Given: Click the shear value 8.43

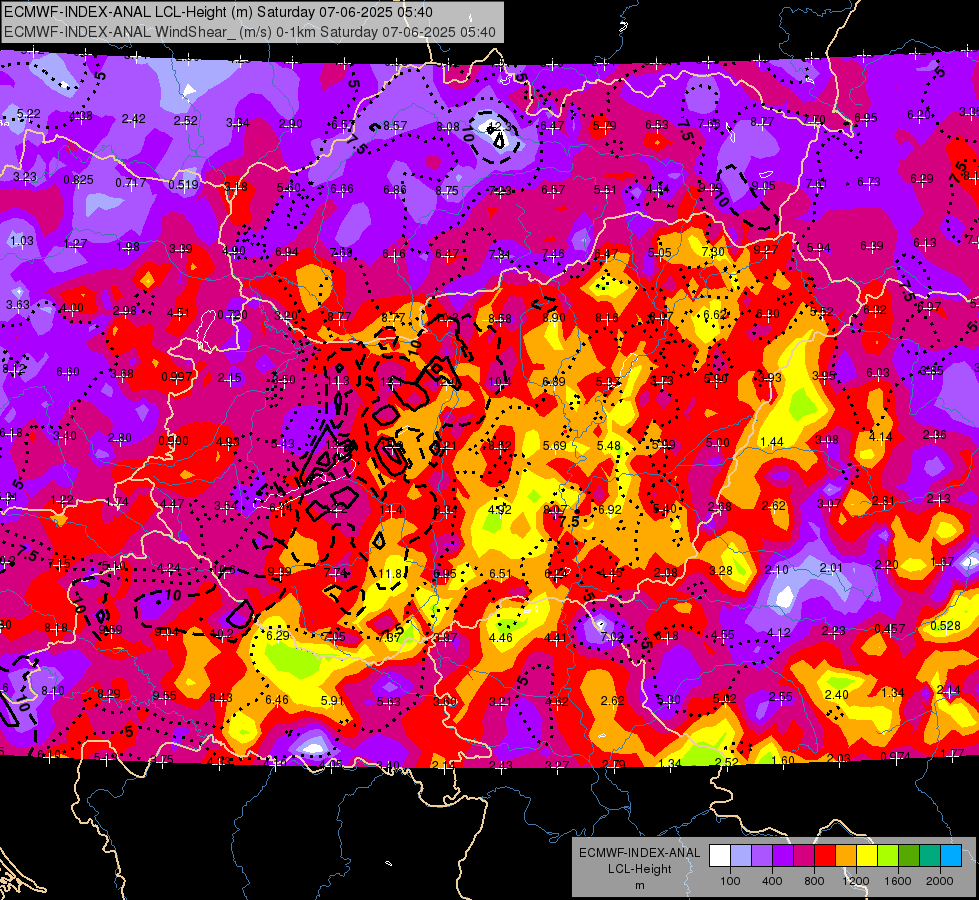Looking at the screenshot, I should point(221,698).
